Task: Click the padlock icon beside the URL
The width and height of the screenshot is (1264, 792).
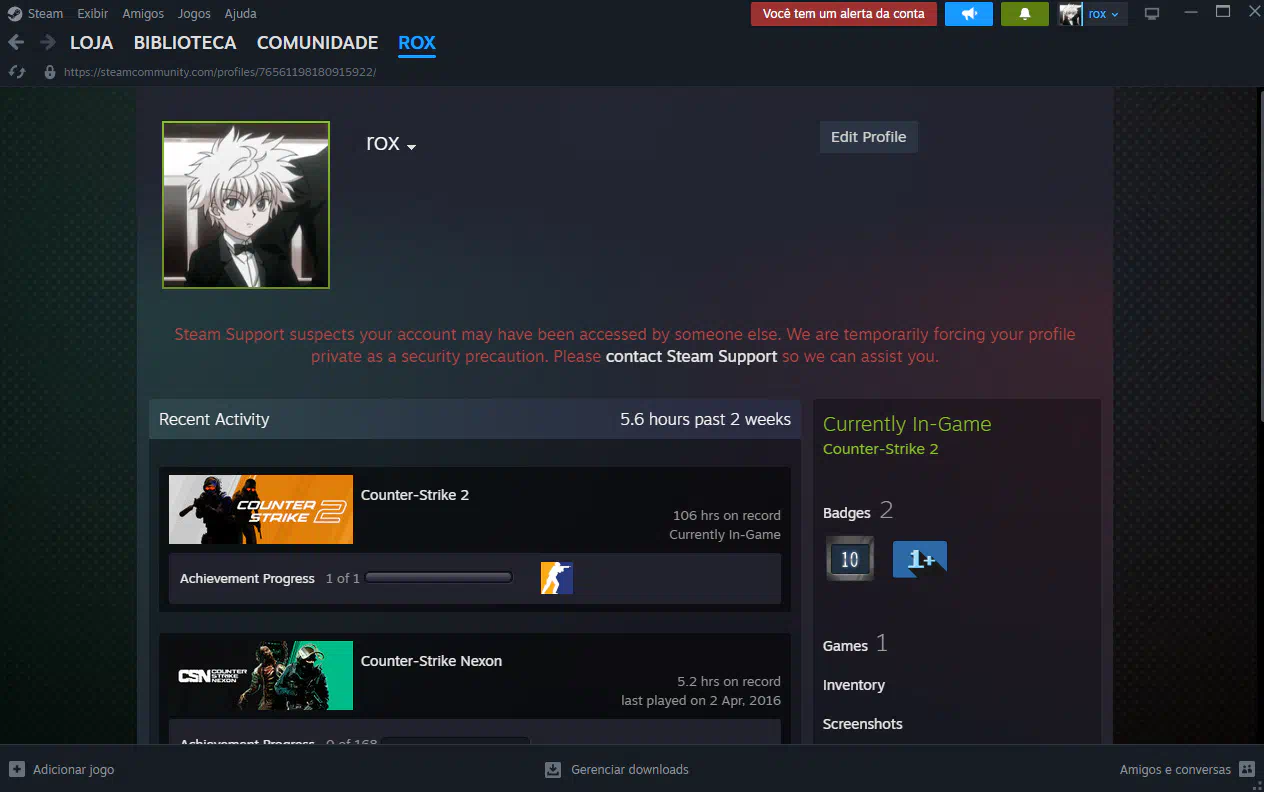Action: [49, 72]
